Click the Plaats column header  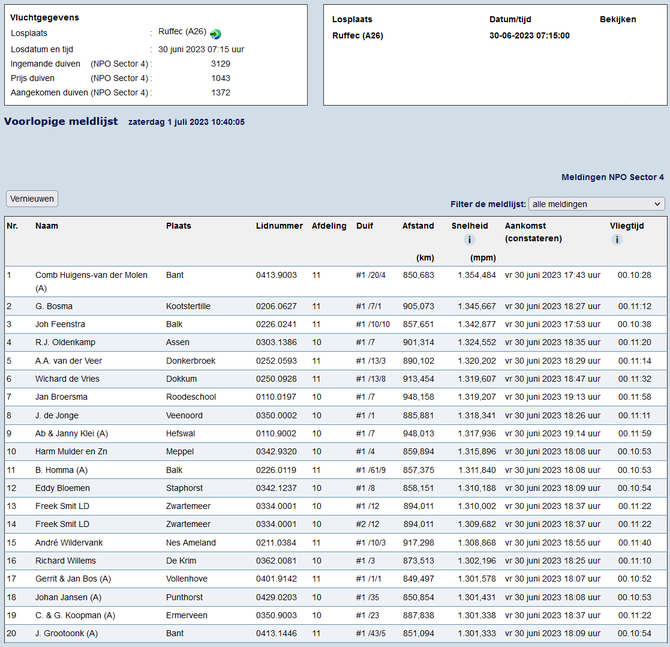point(179,226)
